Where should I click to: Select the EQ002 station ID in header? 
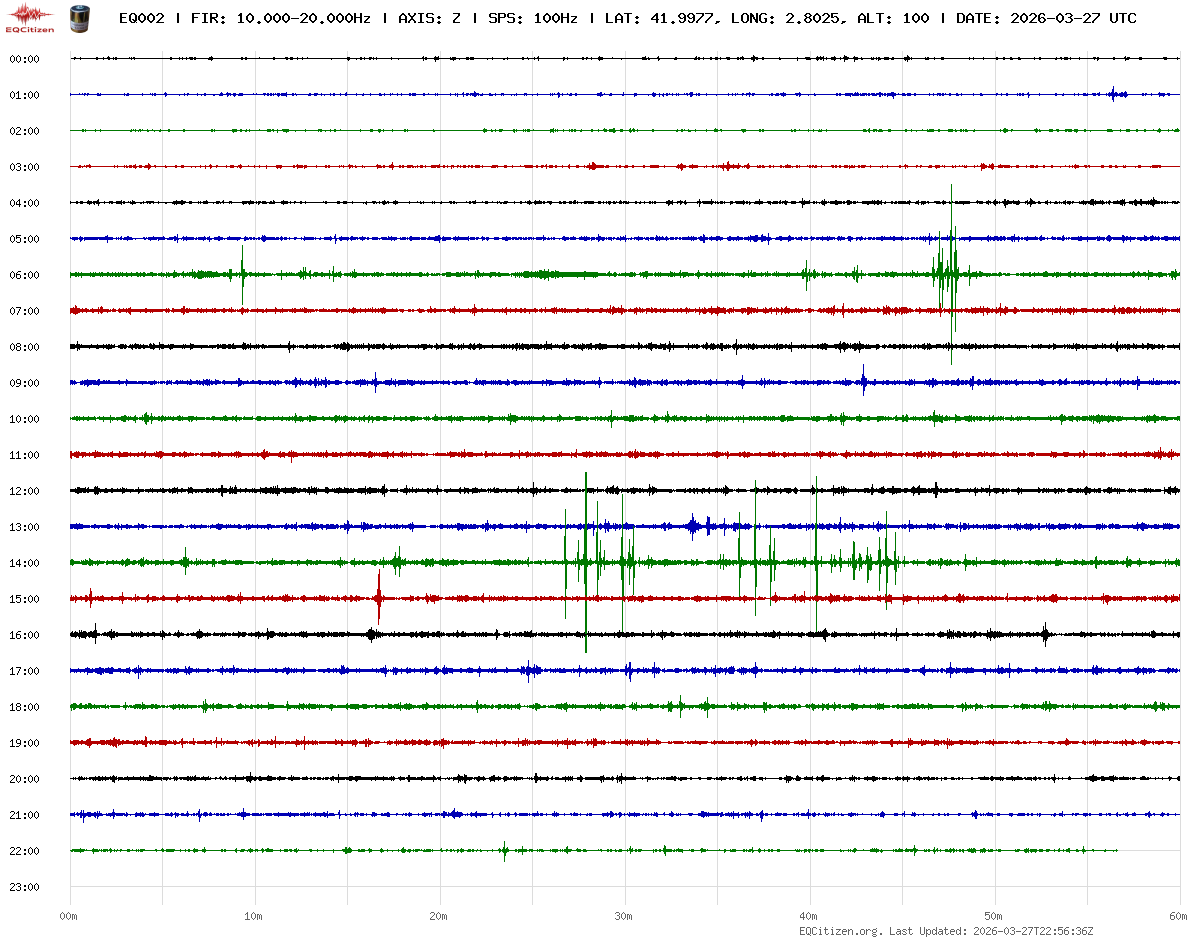pyautogui.click(x=141, y=18)
